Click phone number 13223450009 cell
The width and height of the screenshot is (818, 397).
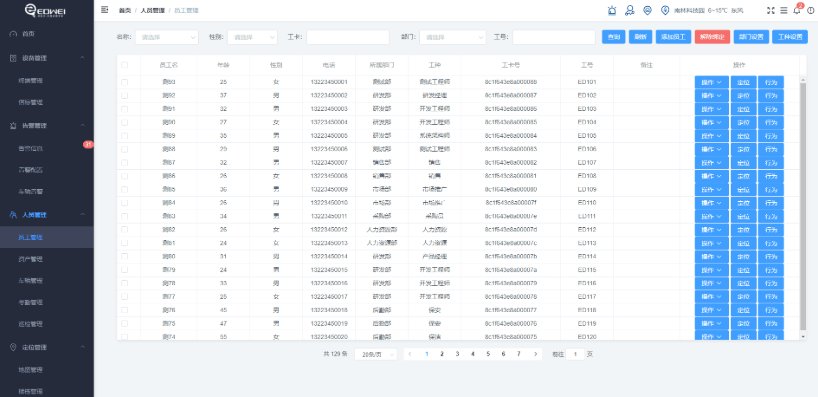click(x=329, y=189)
